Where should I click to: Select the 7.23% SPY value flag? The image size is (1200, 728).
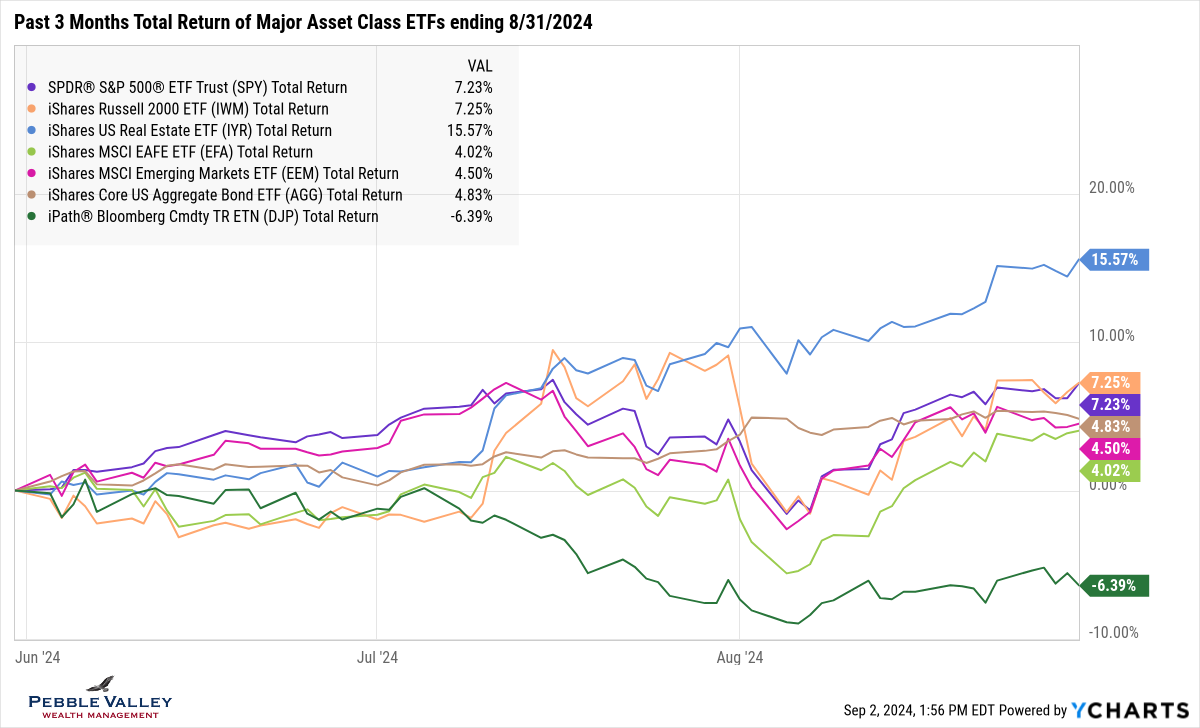(1114, 404)
